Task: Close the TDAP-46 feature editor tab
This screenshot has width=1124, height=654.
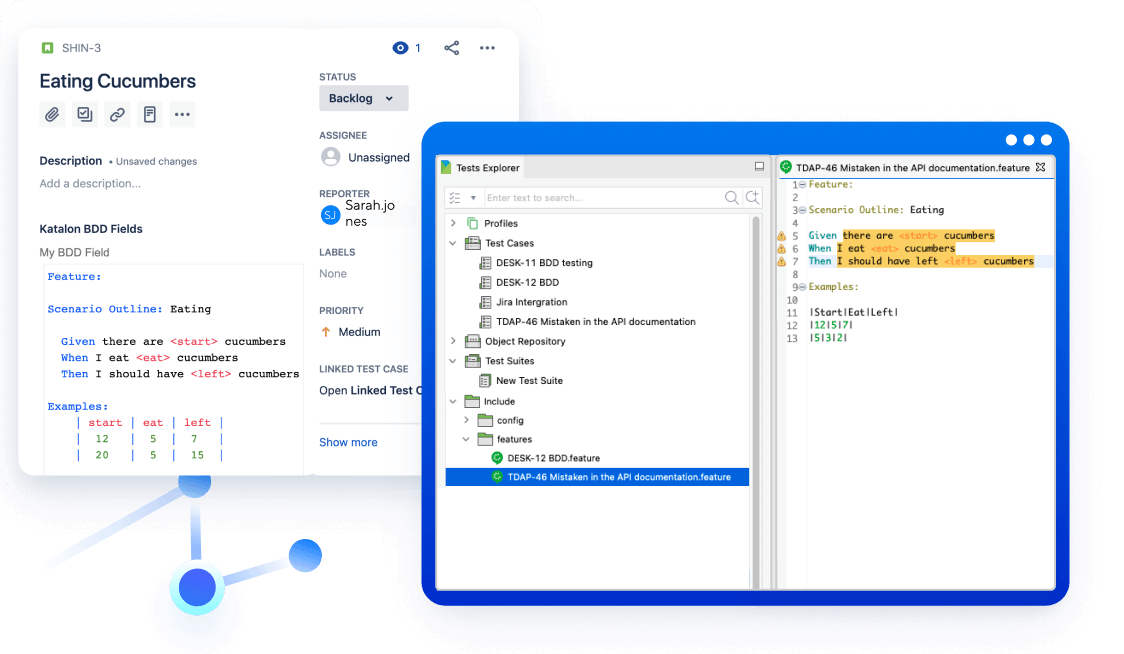Action: tap(1041, 167)
